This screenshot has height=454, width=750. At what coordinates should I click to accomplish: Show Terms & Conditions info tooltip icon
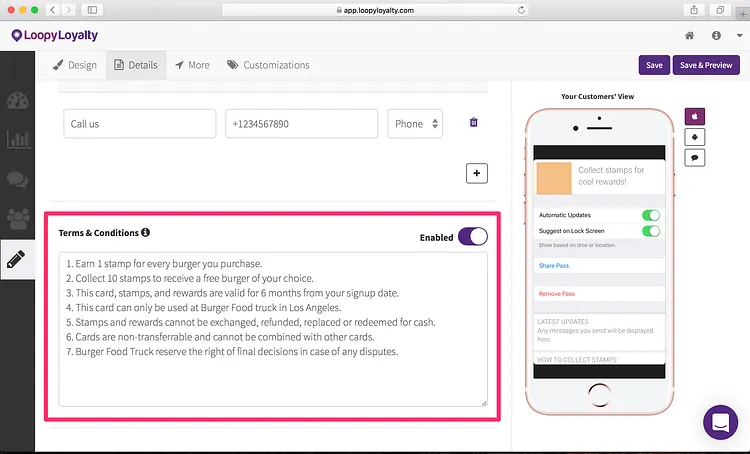pyautogui.click(x=145, y=233)
